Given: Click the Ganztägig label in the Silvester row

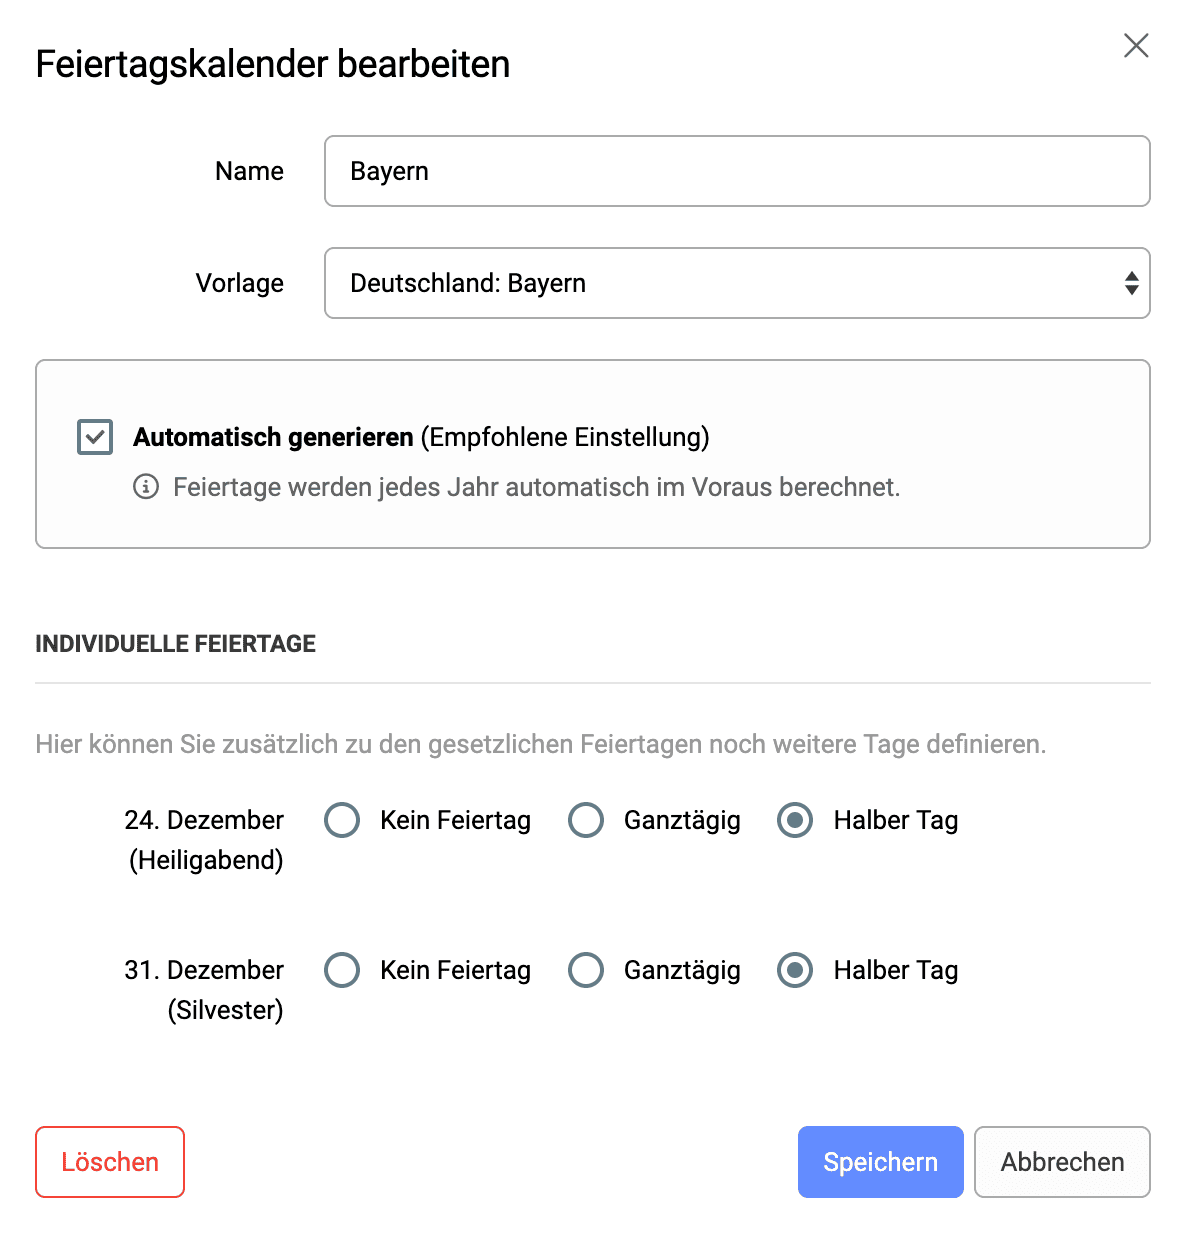Looking at the screenshot, I should point(682,970).
